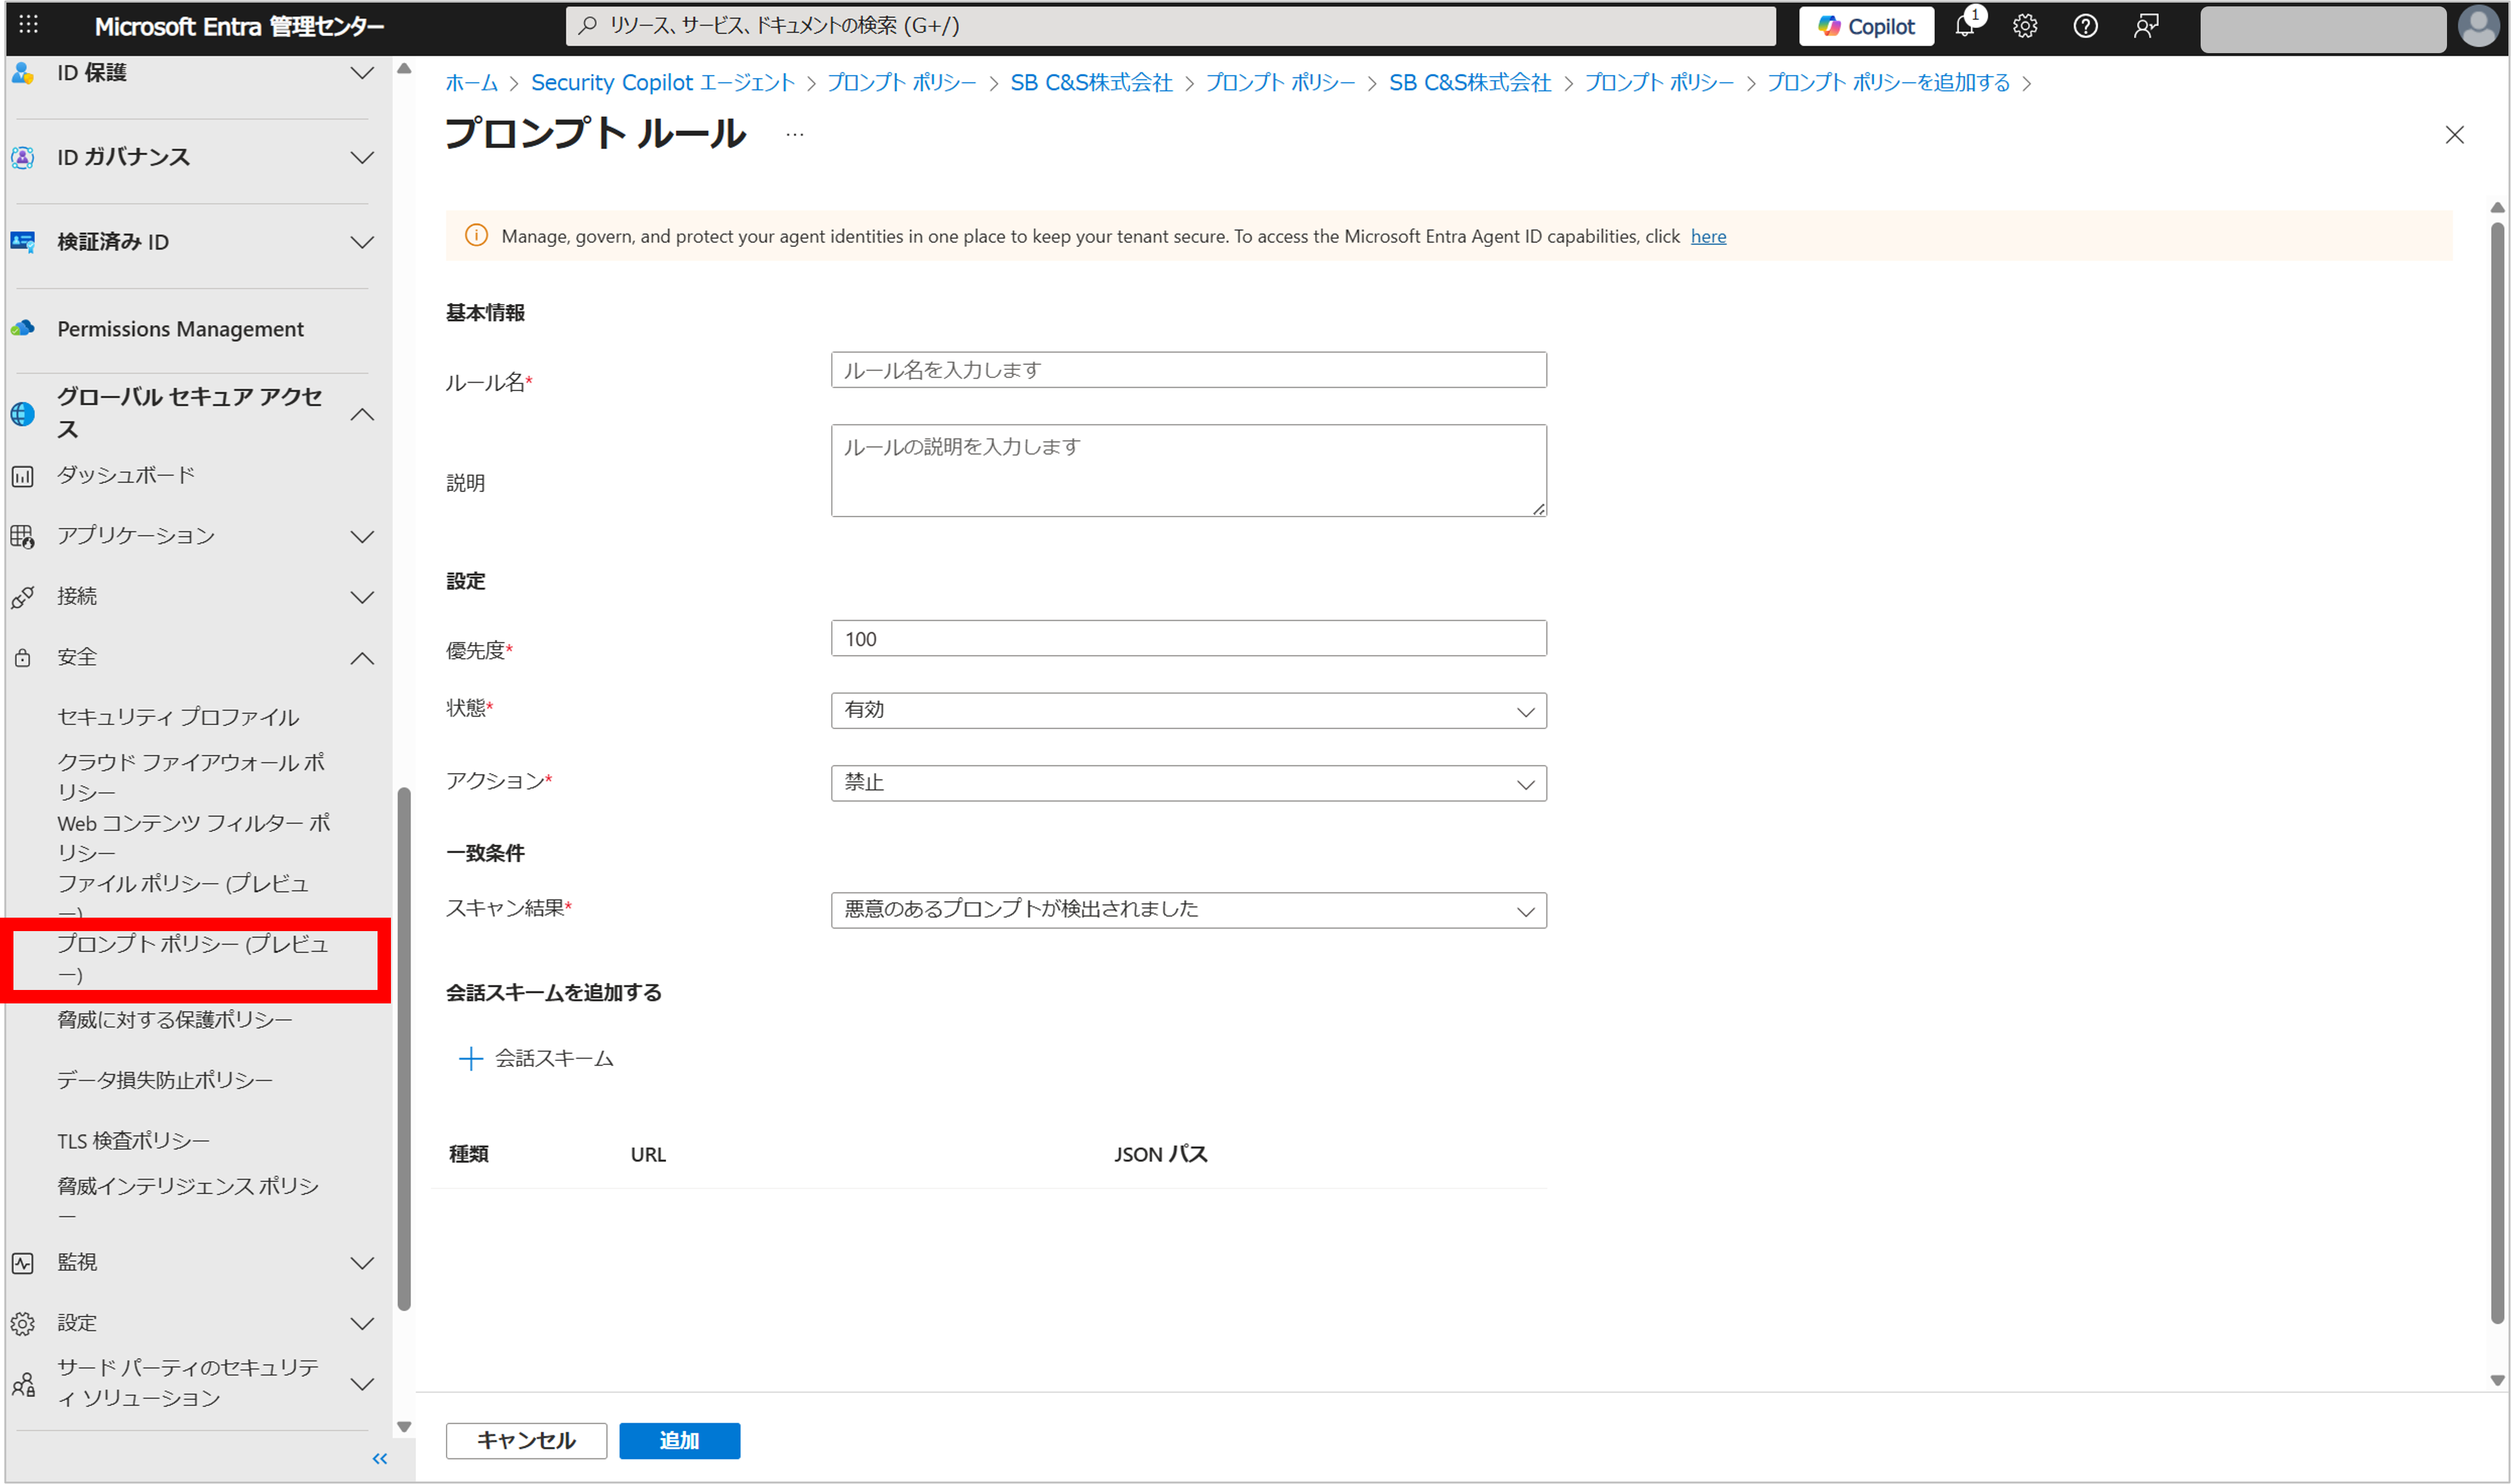Open the ダッシュボード dashboard icon
This screenshot has width=2511, height=1484.
(23, 476)
